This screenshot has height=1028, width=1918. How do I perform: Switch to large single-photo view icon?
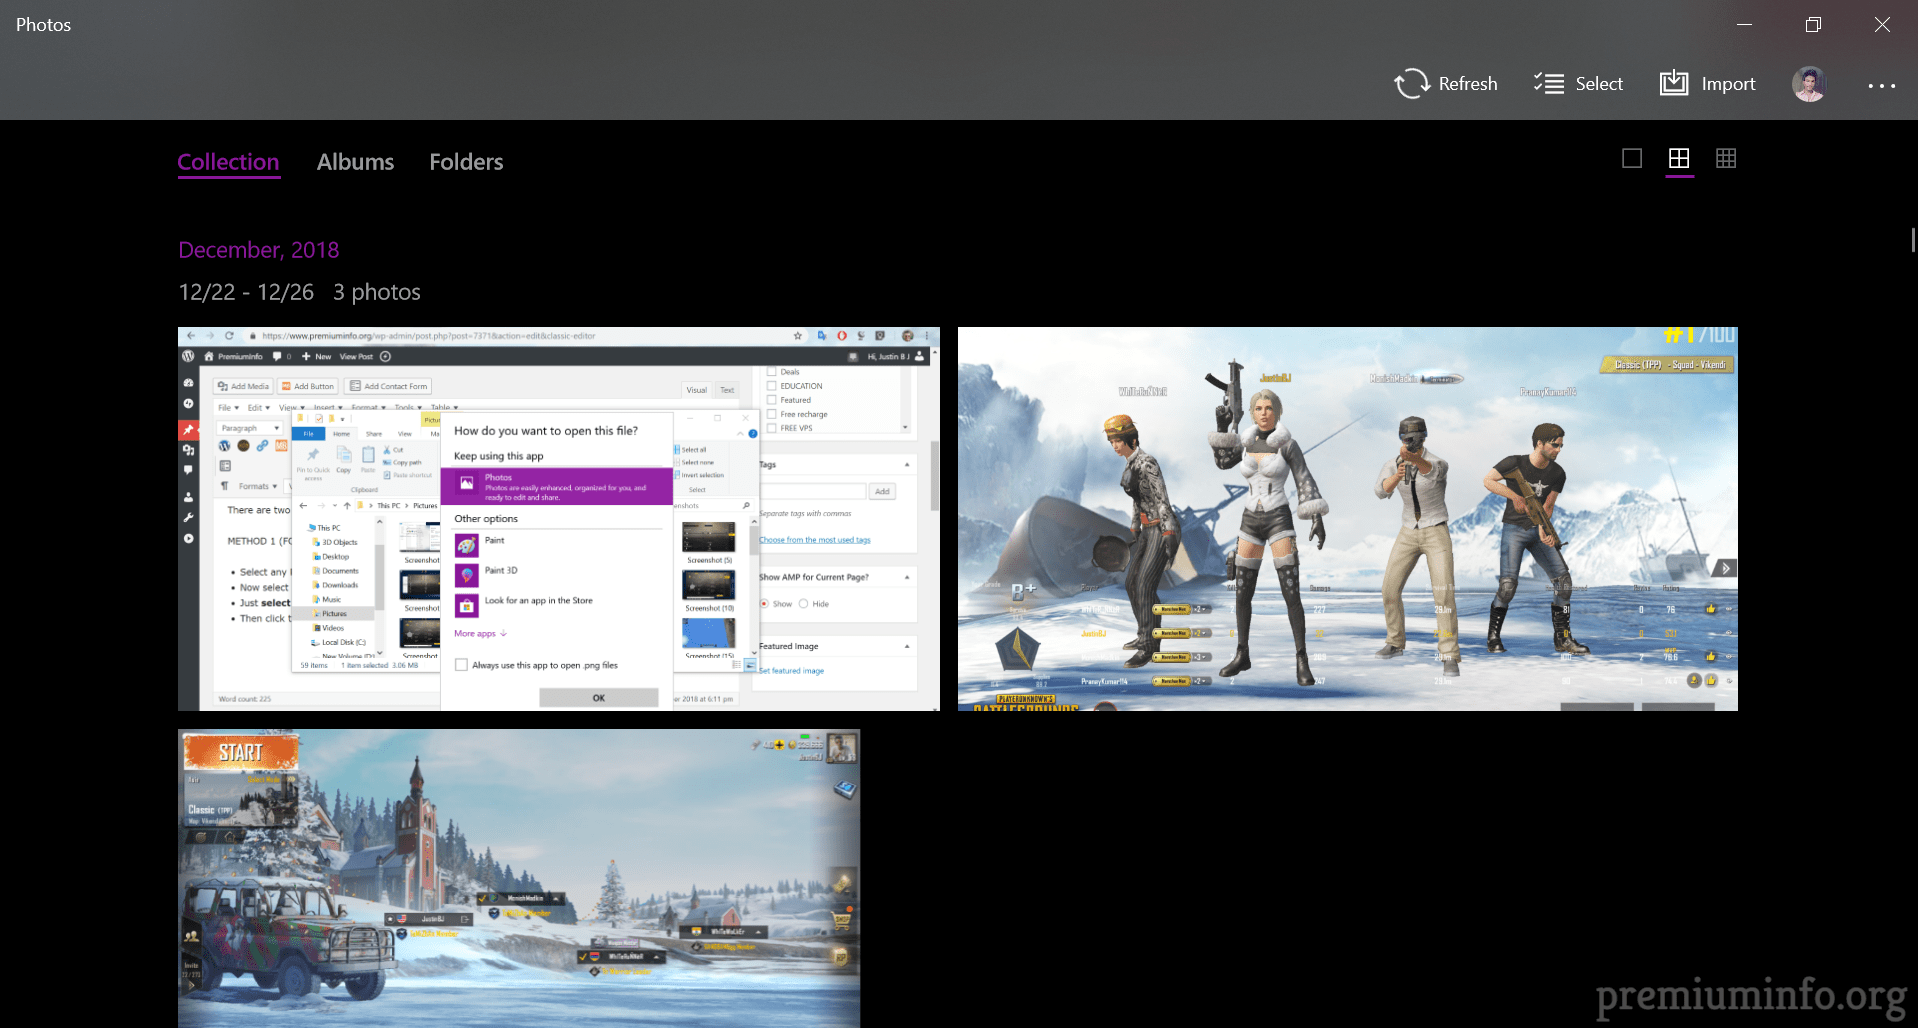1632,158
